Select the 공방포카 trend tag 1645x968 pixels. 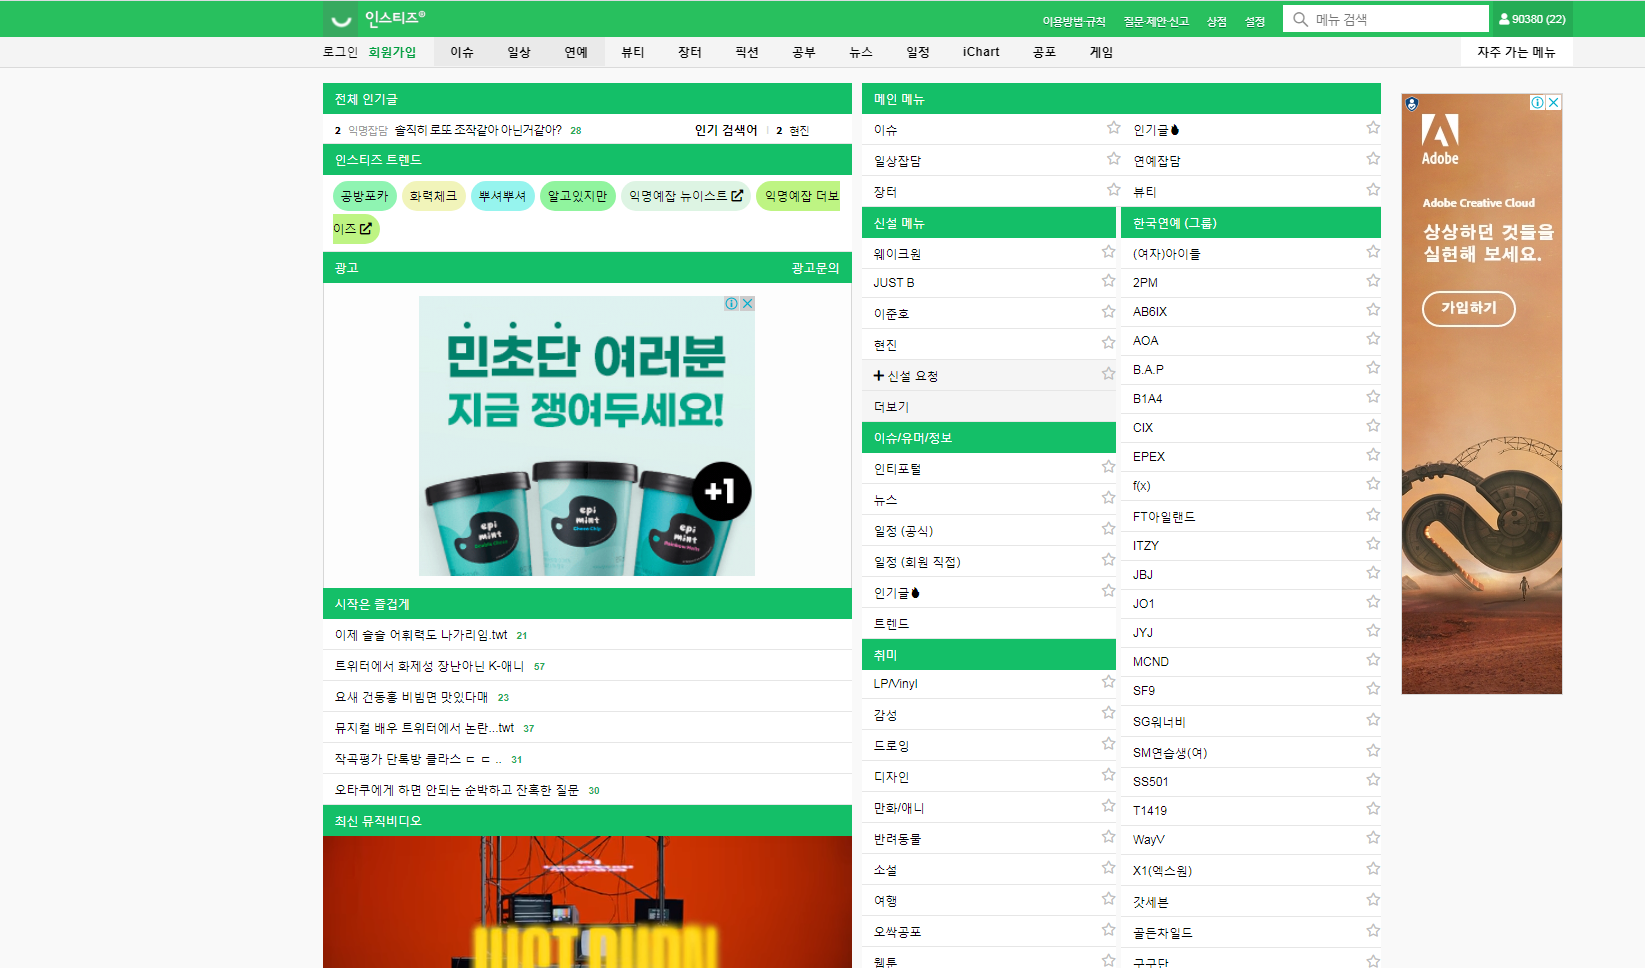click(x=364, y=196)
